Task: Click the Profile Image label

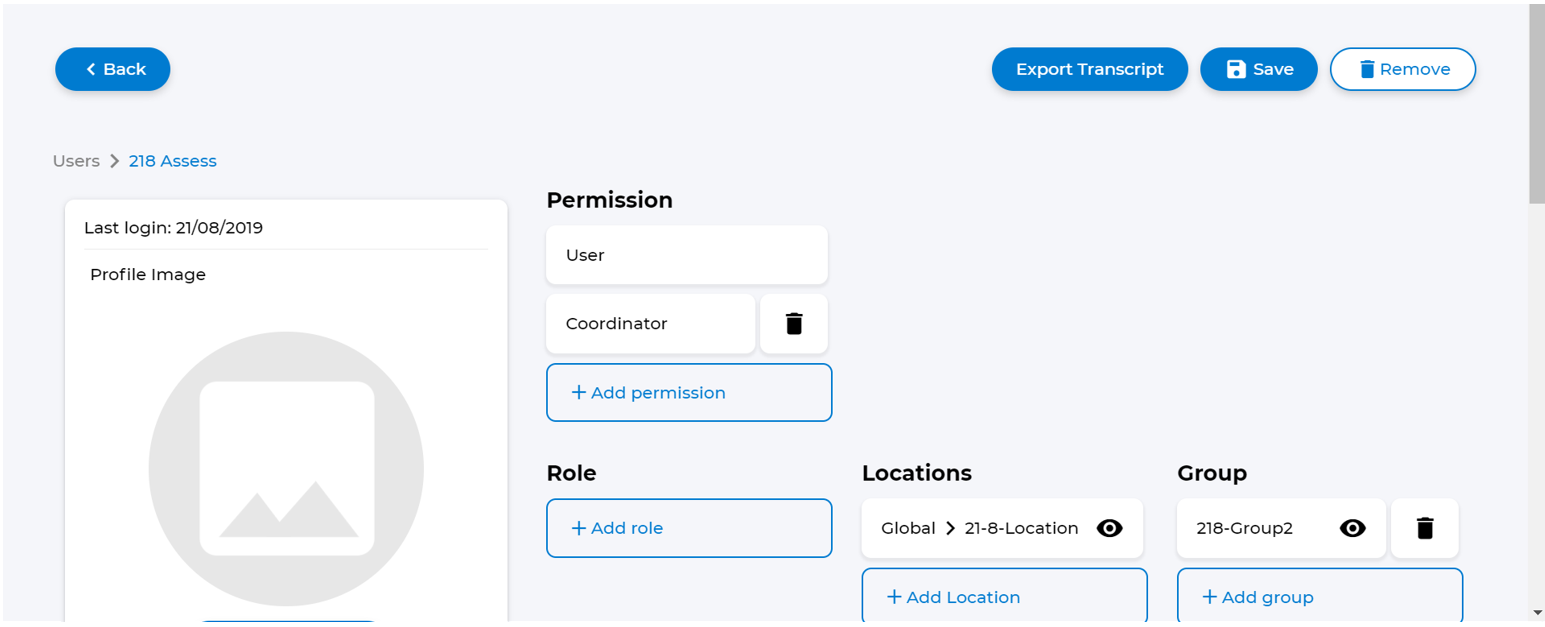Action: tap(148, 274)
